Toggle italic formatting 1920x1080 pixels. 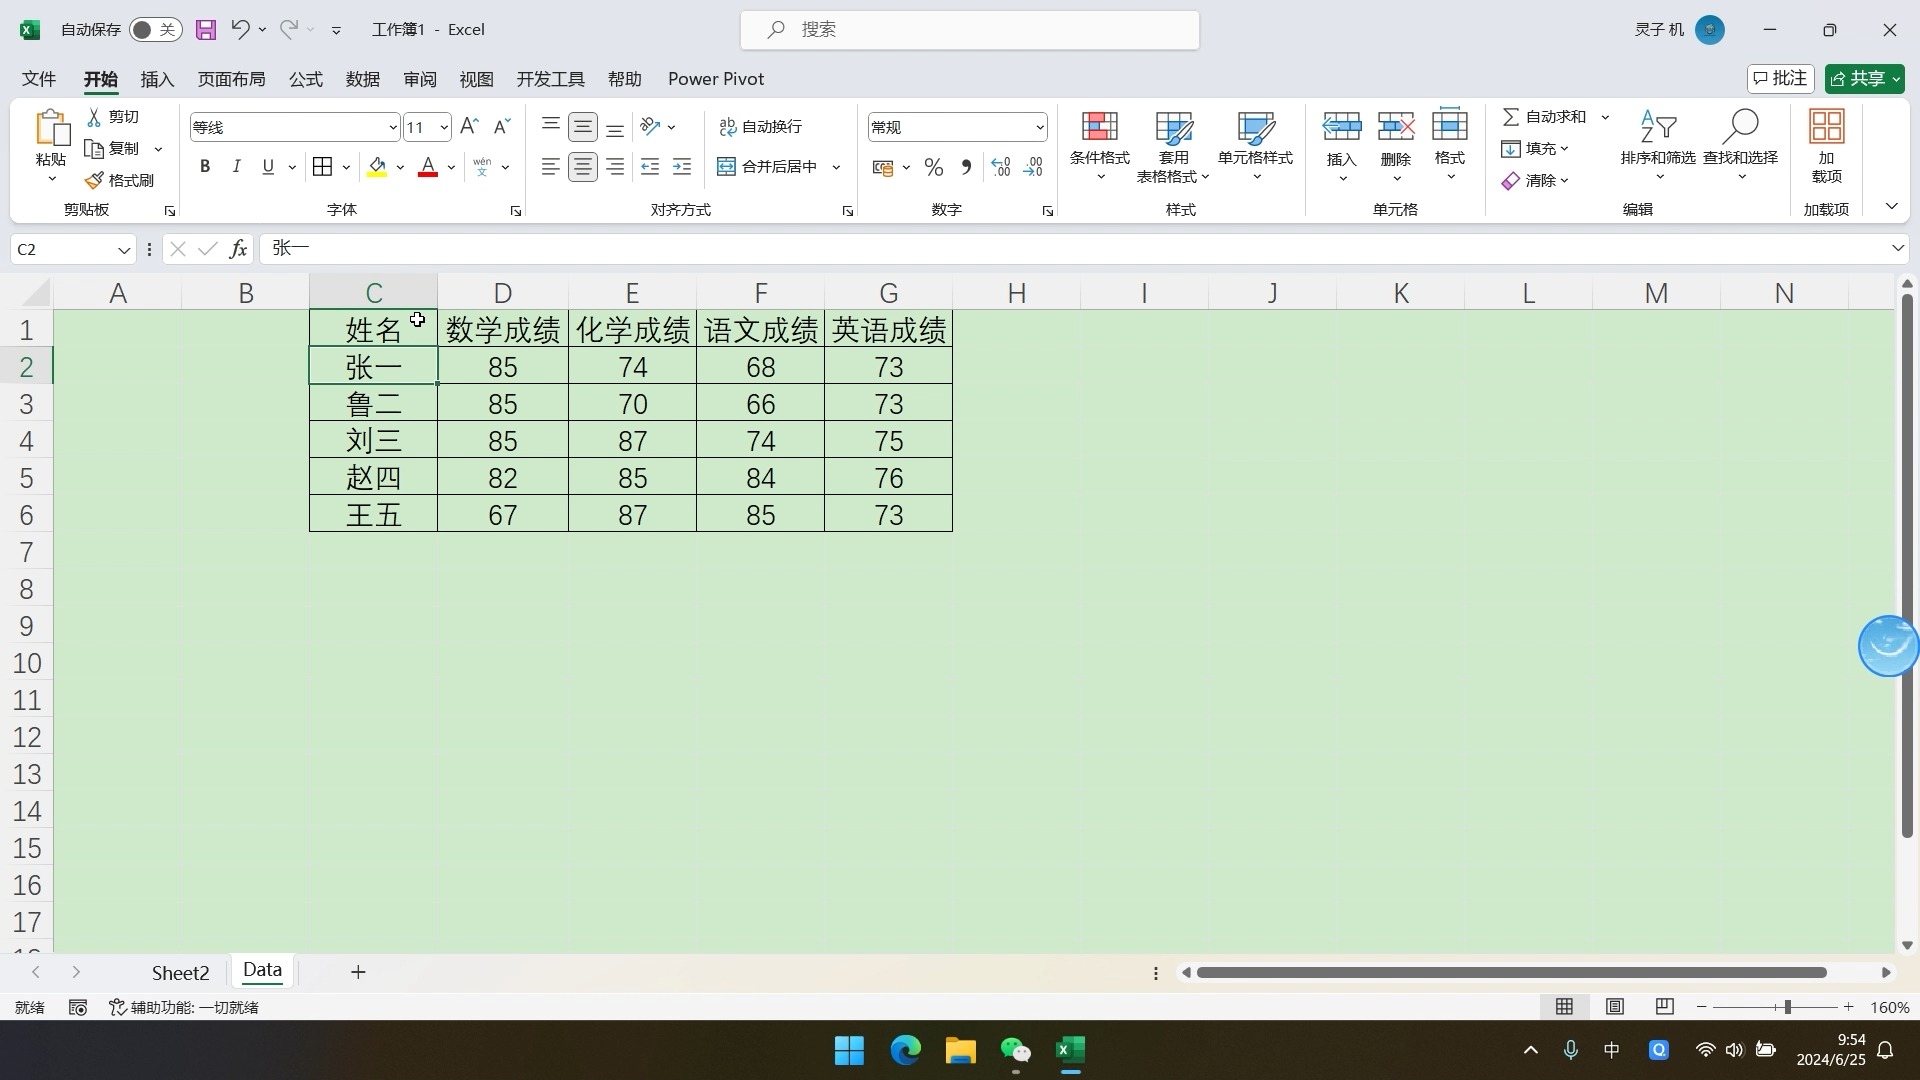coord(236,166)
